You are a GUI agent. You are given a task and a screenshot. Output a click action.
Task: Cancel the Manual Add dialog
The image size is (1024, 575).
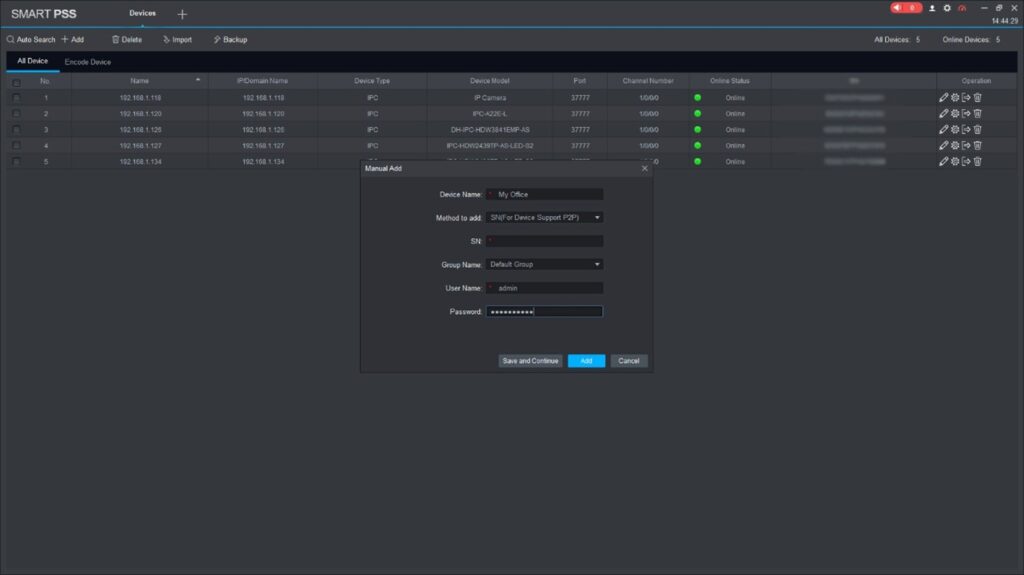(629, 361)
